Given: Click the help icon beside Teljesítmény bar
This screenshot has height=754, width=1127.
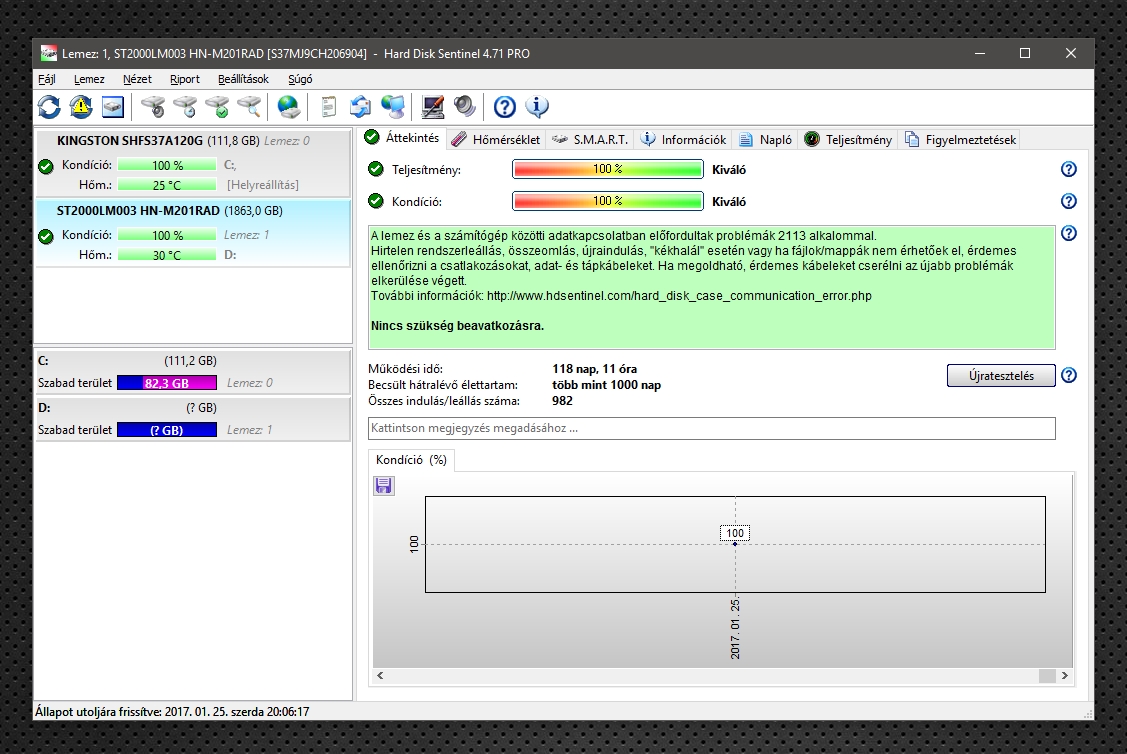Looking at the screenshot, I should (x=1069, y=169).
